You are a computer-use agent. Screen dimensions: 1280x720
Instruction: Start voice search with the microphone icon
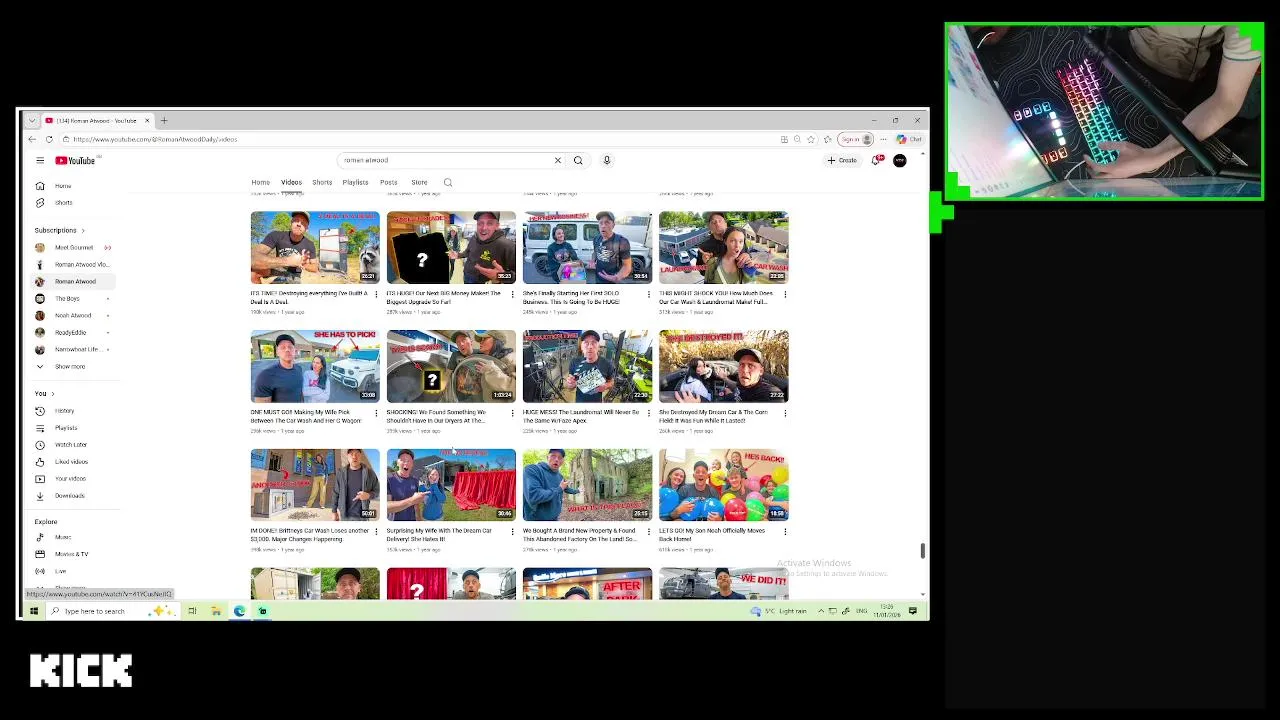pyautogui.click(x=606, y=160)
